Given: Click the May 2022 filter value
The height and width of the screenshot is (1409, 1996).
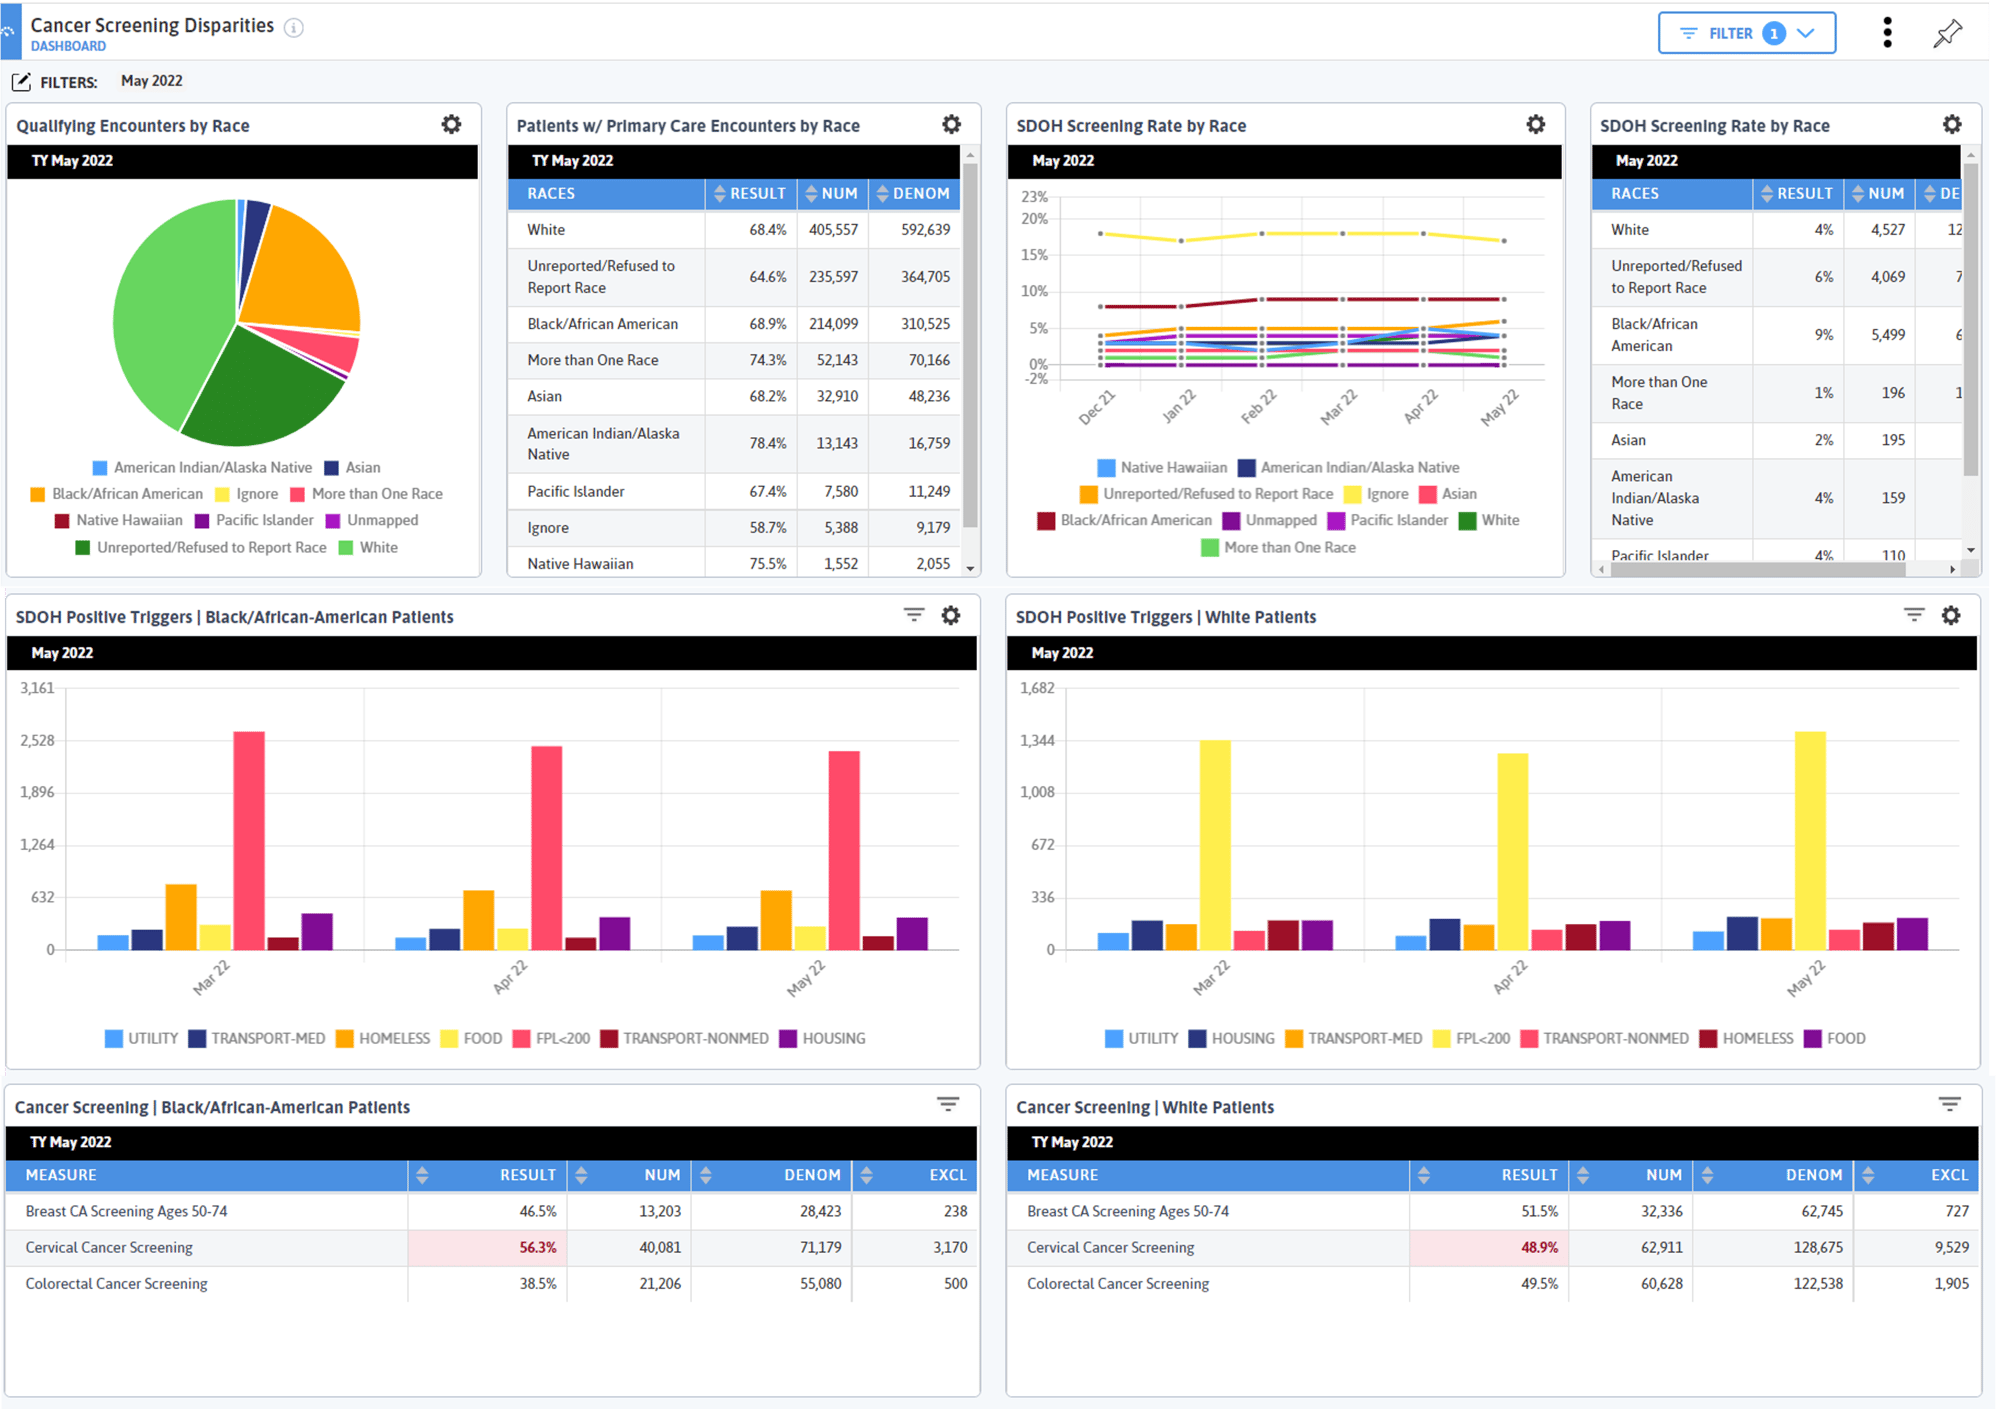Looking at the screenshot, I should [151, 81].
